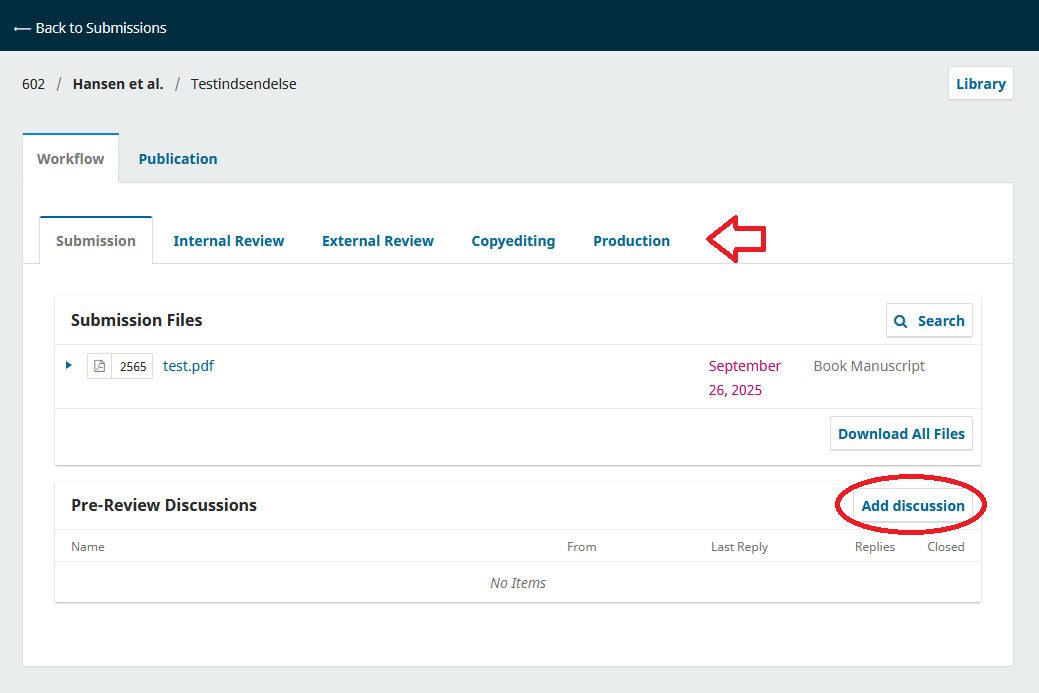Image resolution: width=1039 pixels, height=693 pixels.
Task: Switch to the Copyediting tab
Action: [x=513, y=241]
